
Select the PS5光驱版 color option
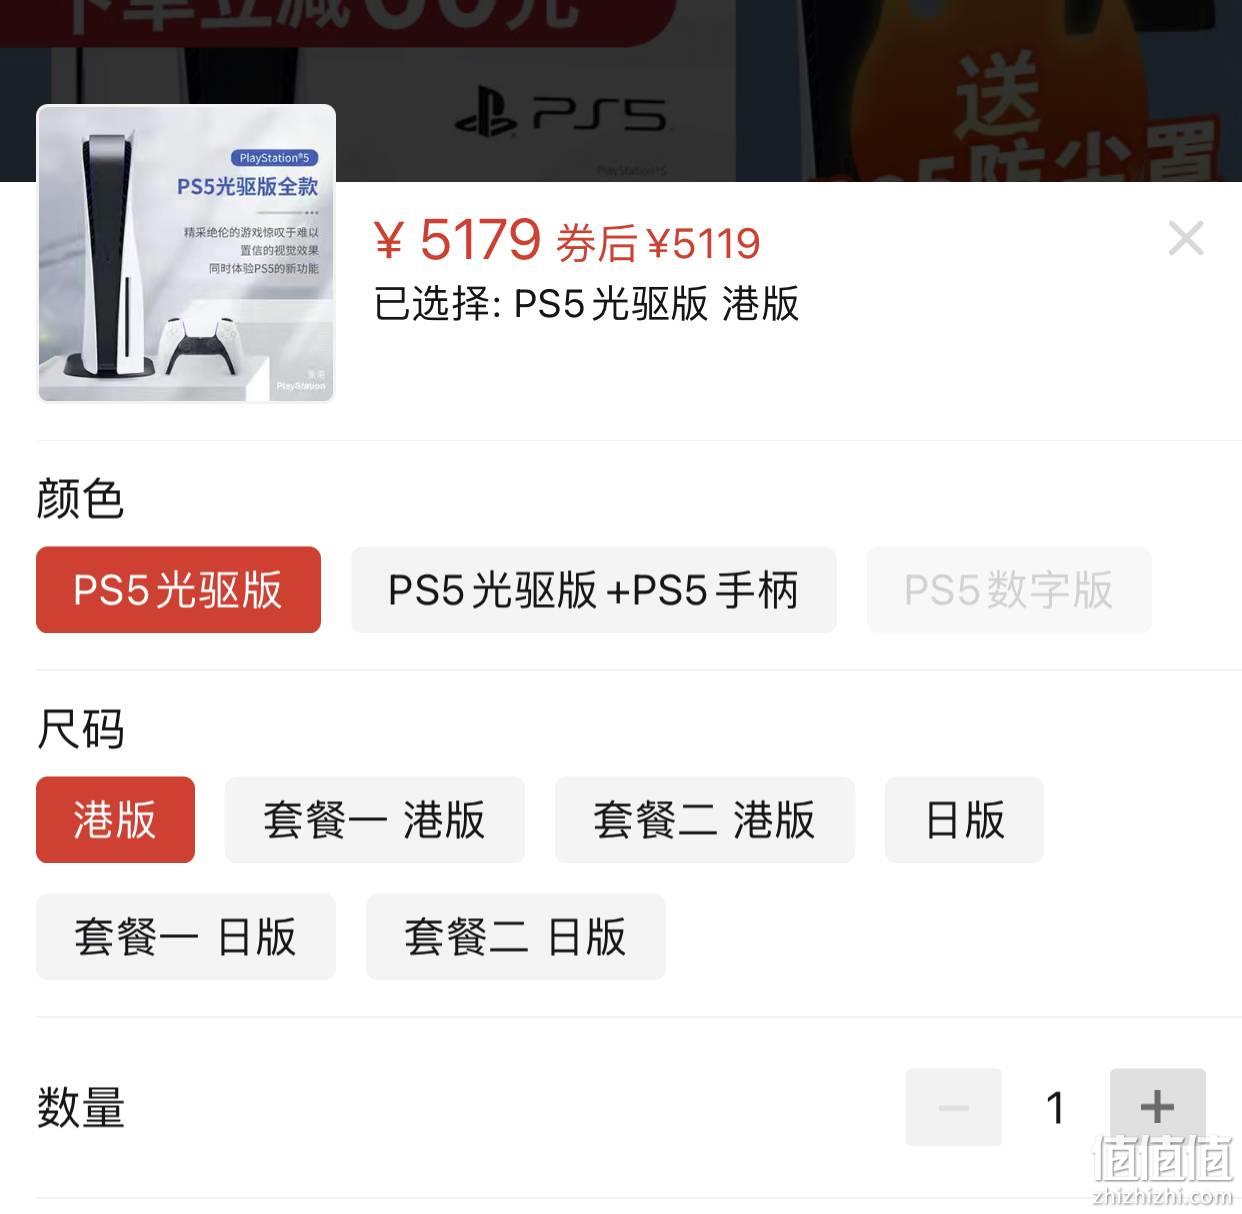coord(178,590)
